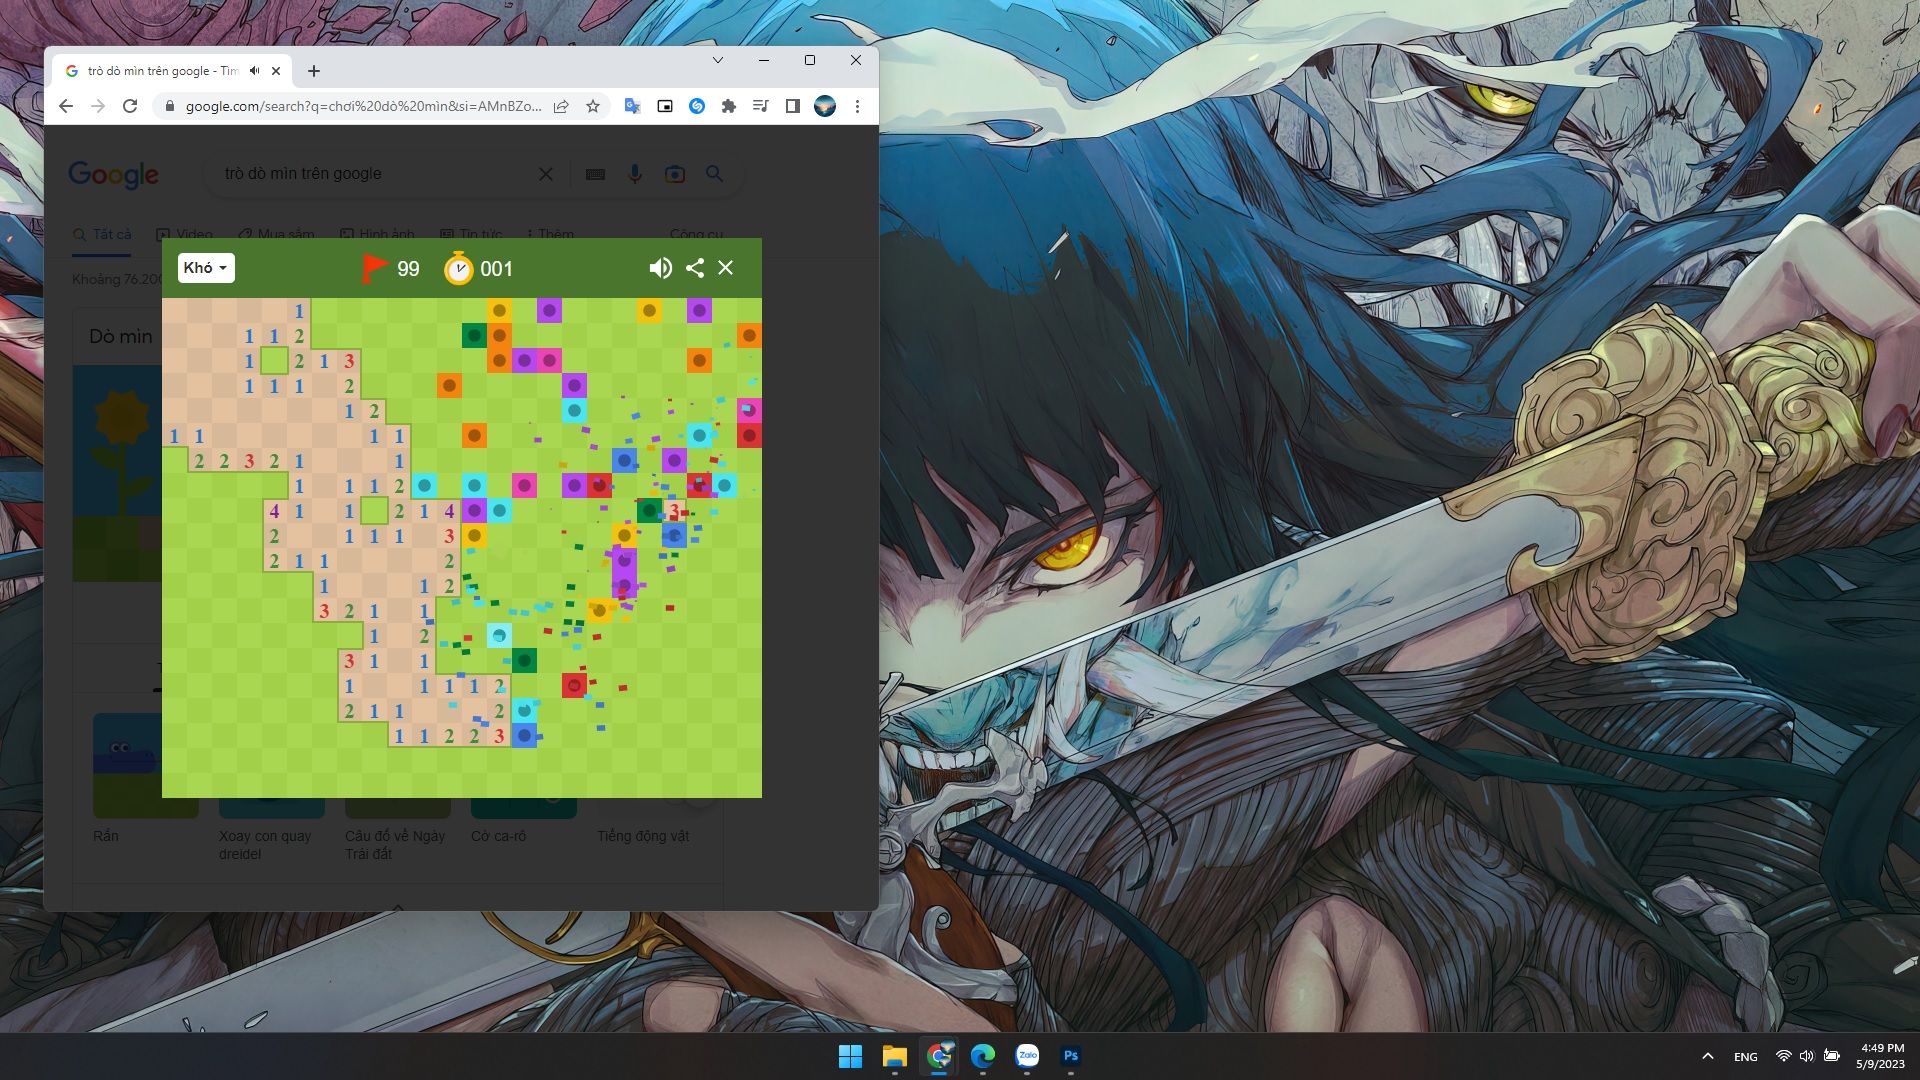Viewport: 1920px width, 1080px height.
Task: Open the battery tray icon
Action: pos(1831,1056)
